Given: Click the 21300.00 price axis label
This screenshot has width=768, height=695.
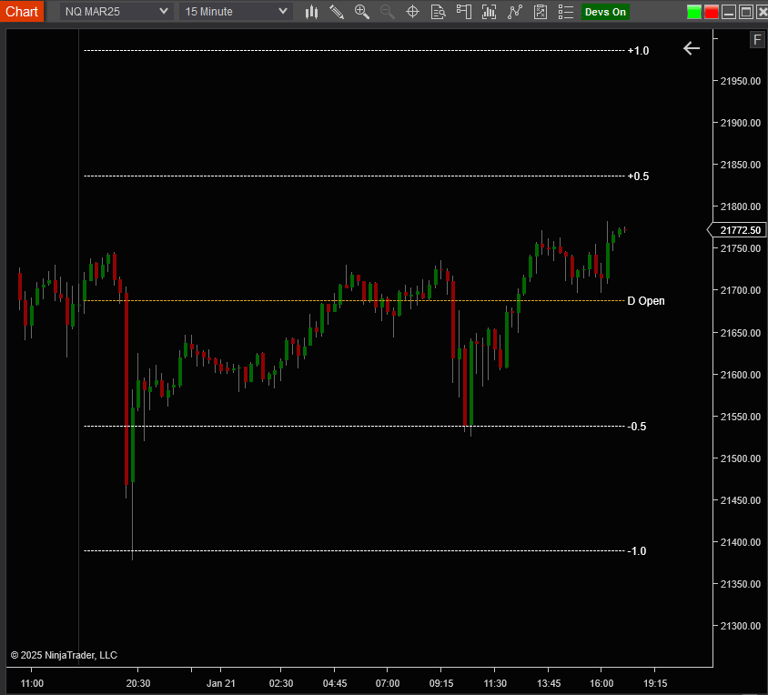Looking at the screenshot, I should click(740, 625).
